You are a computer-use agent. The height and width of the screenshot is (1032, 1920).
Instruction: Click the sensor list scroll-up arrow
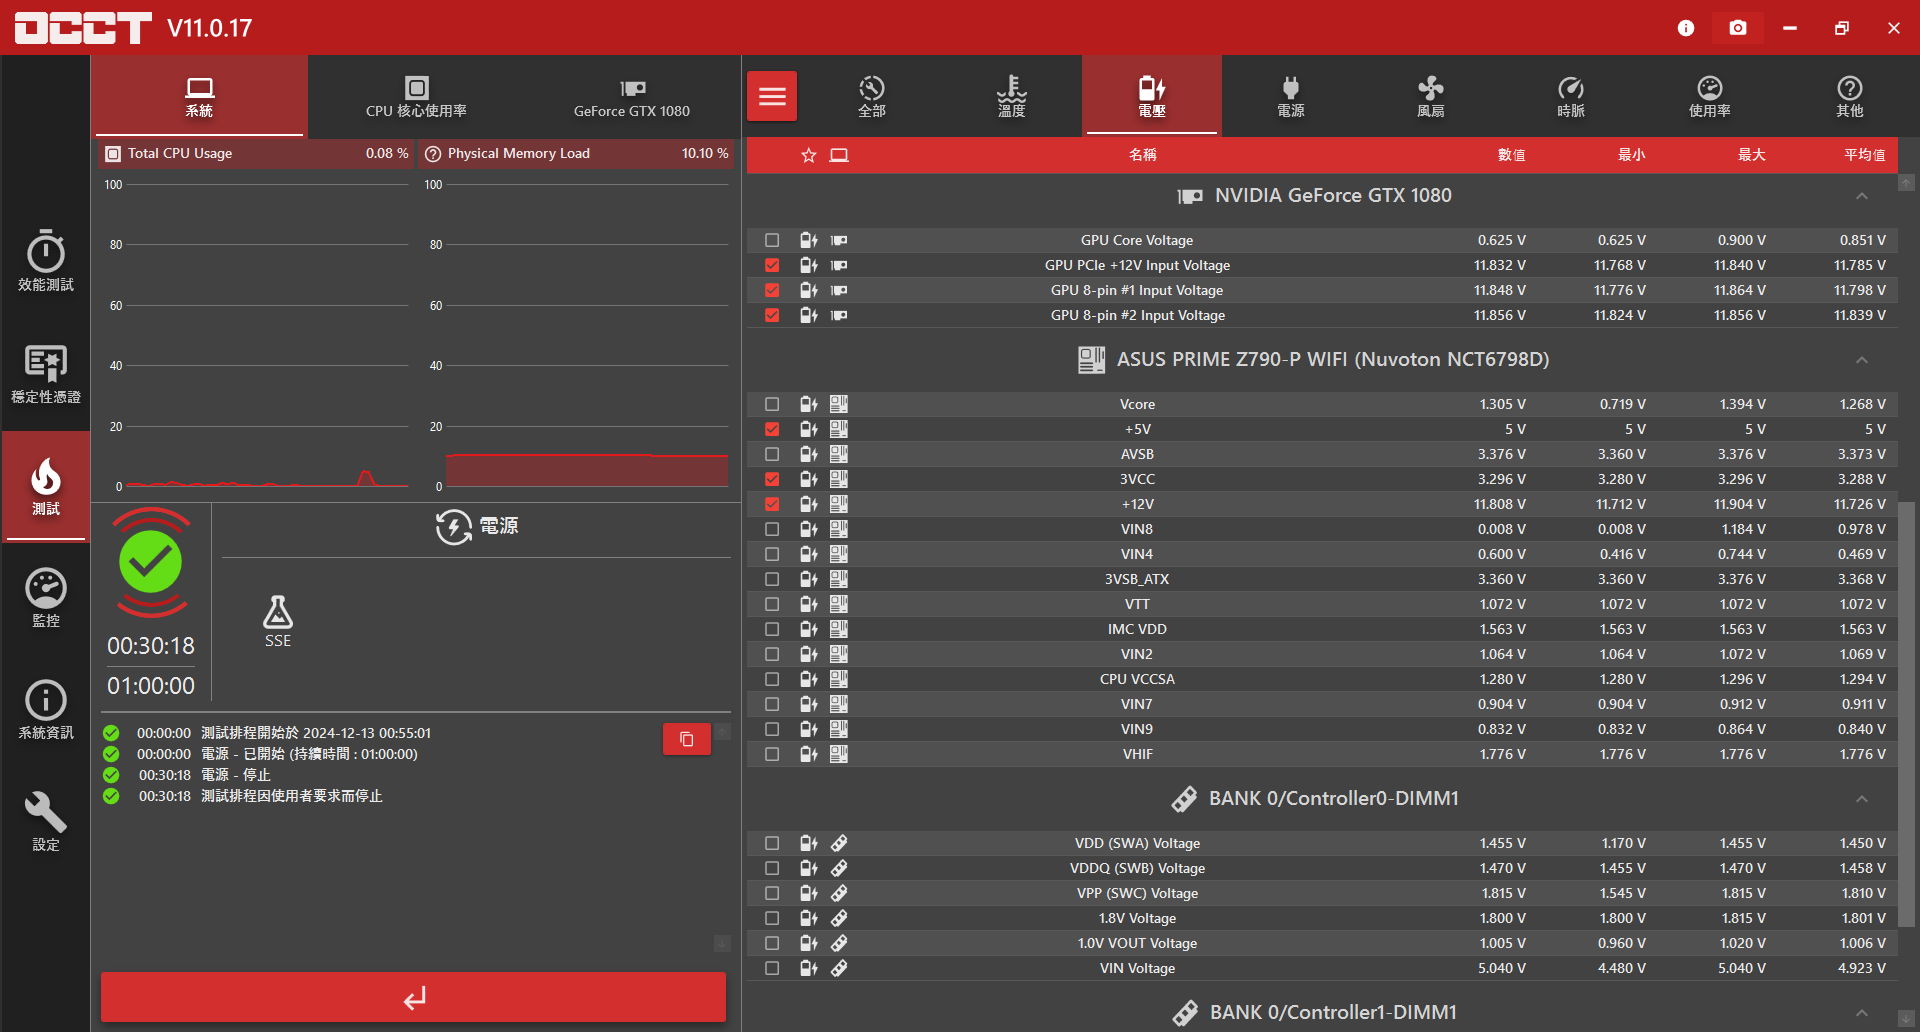pyautogui.click(x=1907, y=183)
